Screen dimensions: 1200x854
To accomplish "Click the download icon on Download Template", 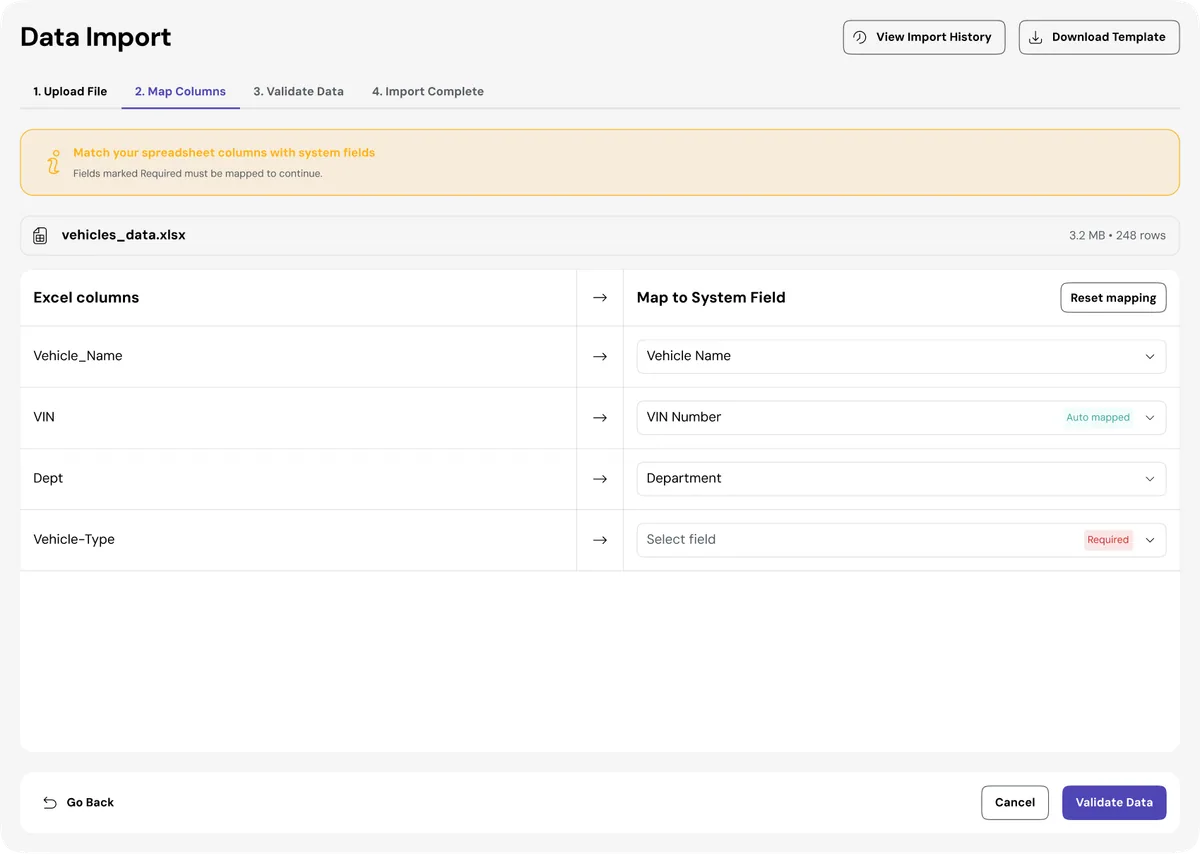I will 1034,37.
